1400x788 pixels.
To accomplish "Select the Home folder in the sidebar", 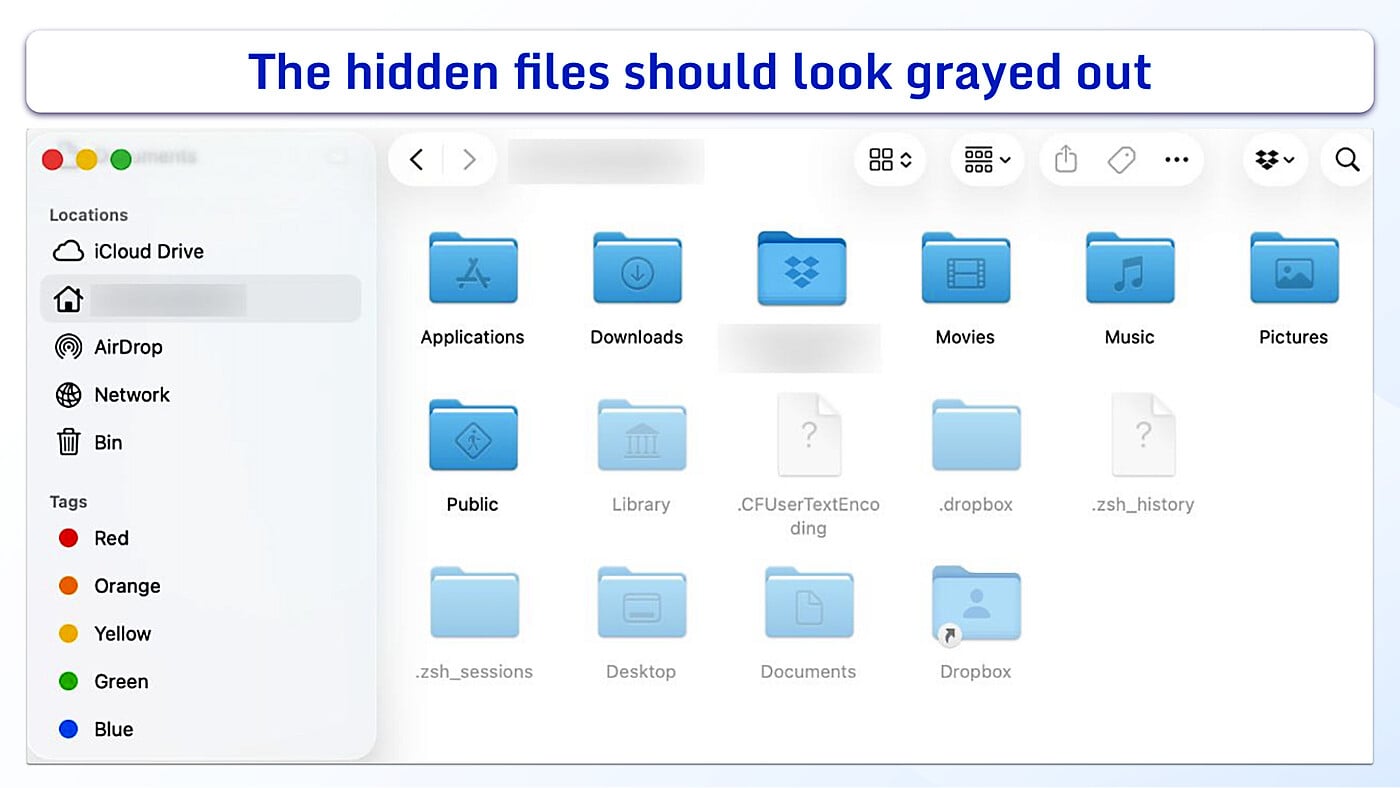I will [x=200, y=299].
